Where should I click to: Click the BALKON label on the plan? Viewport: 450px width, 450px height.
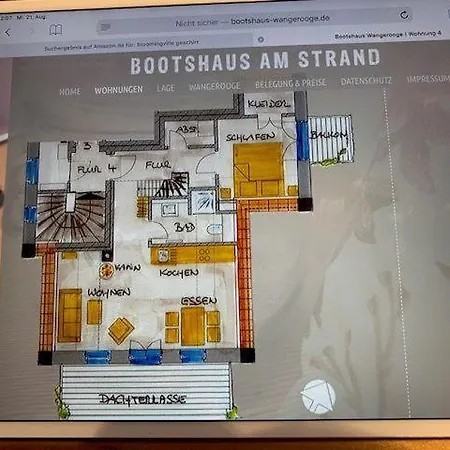point(328,134)
